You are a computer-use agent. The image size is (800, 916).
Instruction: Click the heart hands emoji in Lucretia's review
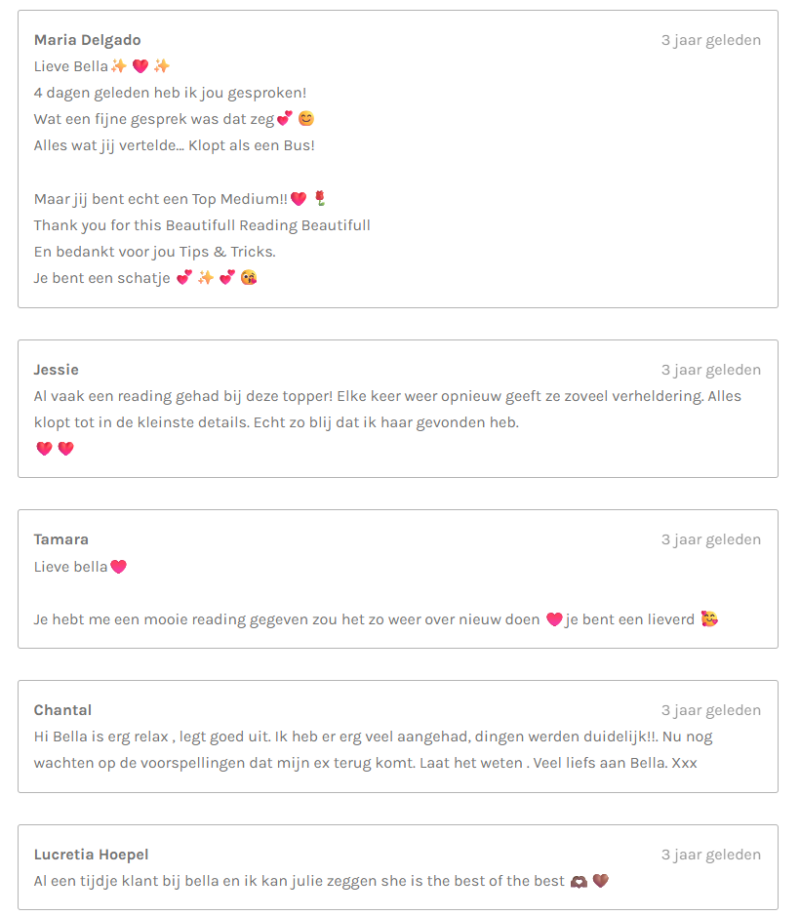[579, 881]
